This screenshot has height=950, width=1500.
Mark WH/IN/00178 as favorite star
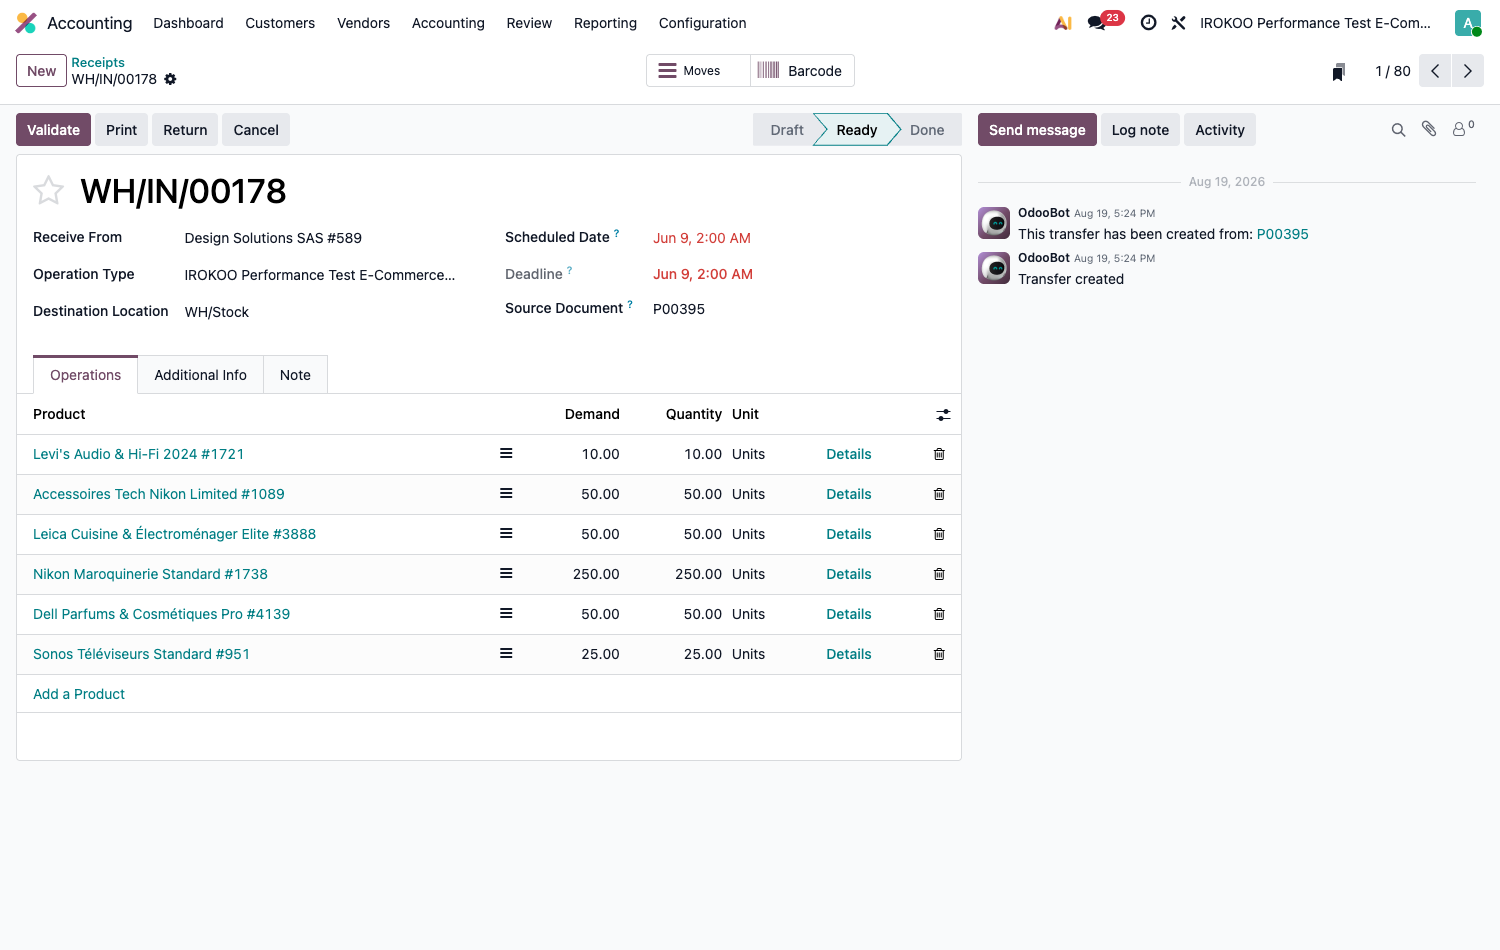(48, 190)
